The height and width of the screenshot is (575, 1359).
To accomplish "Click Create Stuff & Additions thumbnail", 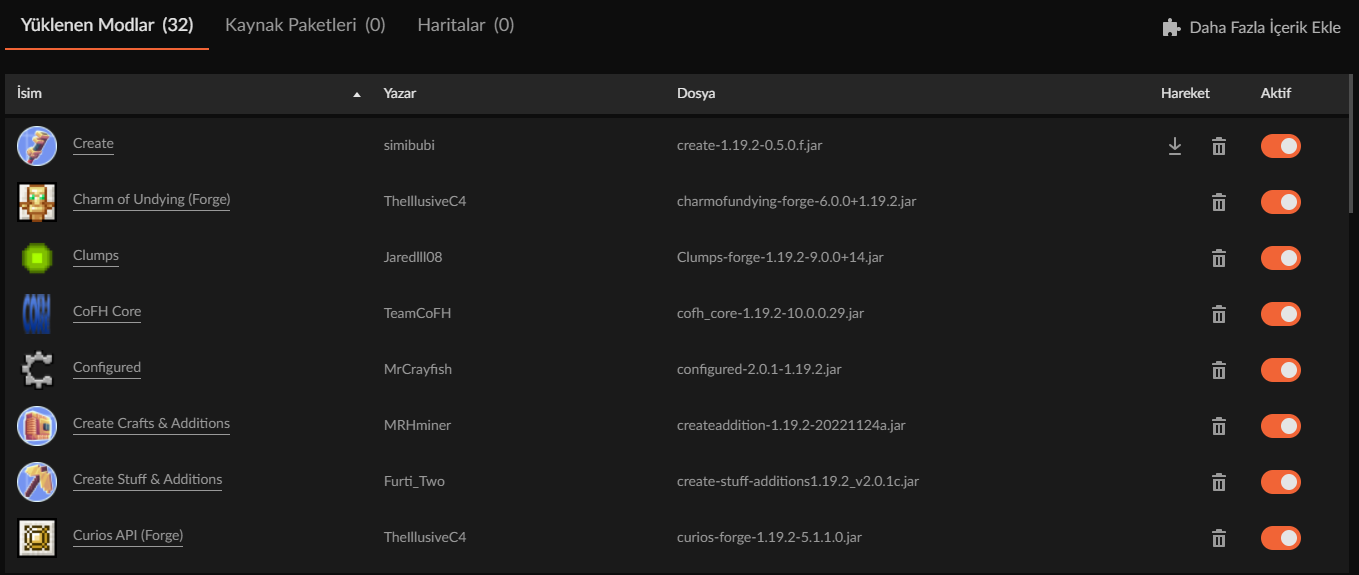I will coord(37,482).
